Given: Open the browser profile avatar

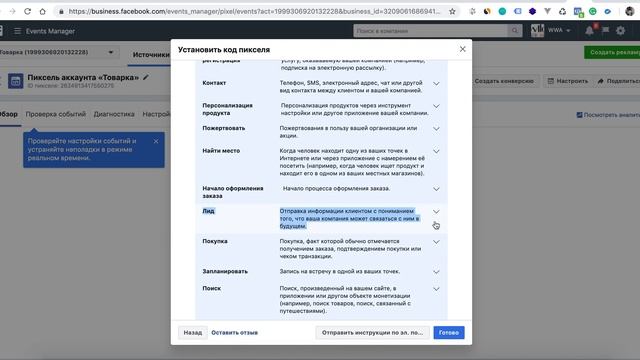Looking at the screenshot, I should pyautogui.click(x=629, y=11).
